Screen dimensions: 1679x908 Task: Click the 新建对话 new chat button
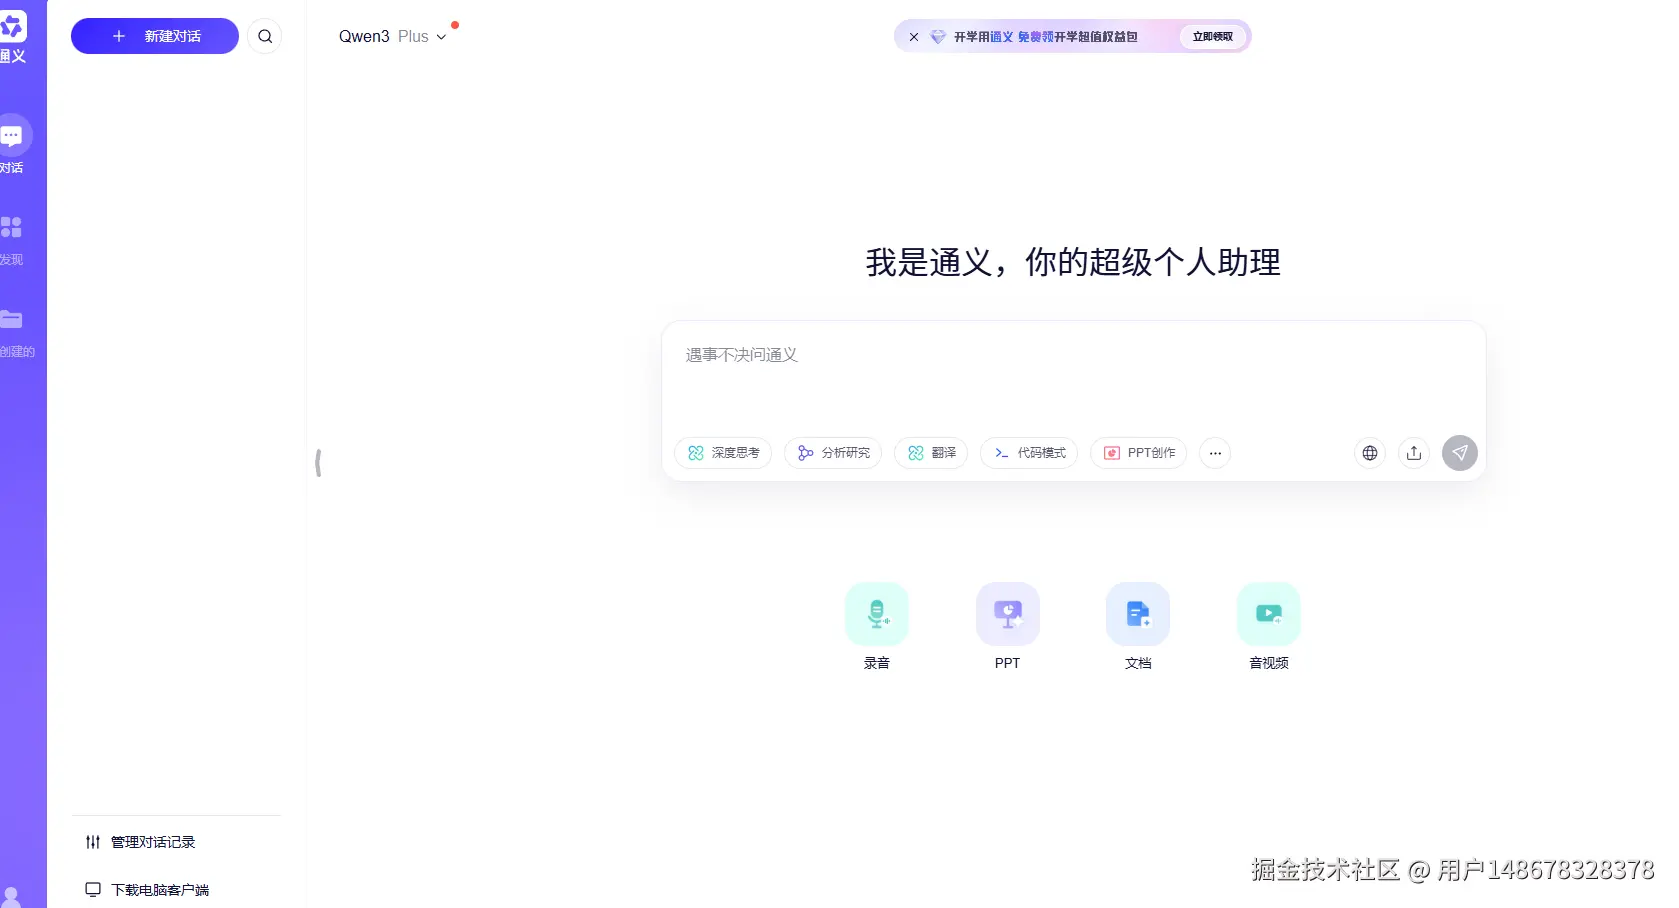click(x=153, y=36)
